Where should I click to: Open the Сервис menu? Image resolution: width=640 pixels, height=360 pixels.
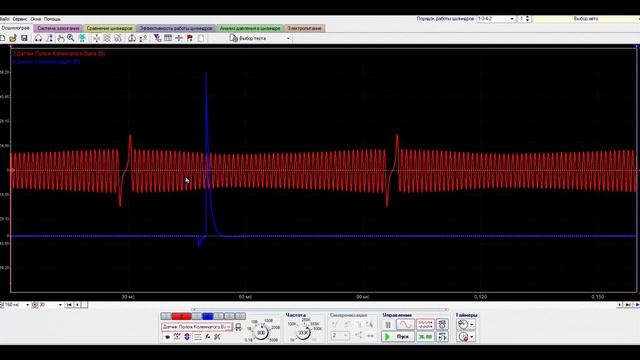[20, 19]
